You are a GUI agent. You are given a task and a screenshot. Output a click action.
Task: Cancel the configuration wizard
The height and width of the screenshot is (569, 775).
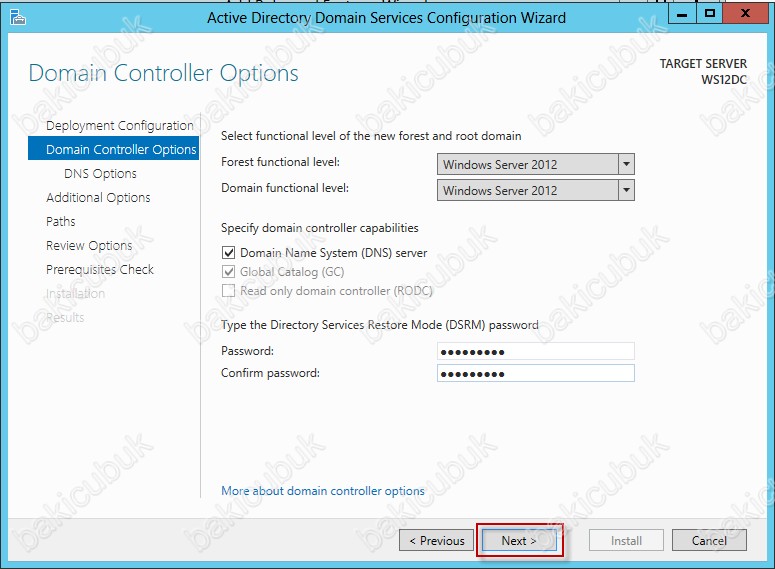click(x=709, y=540)
